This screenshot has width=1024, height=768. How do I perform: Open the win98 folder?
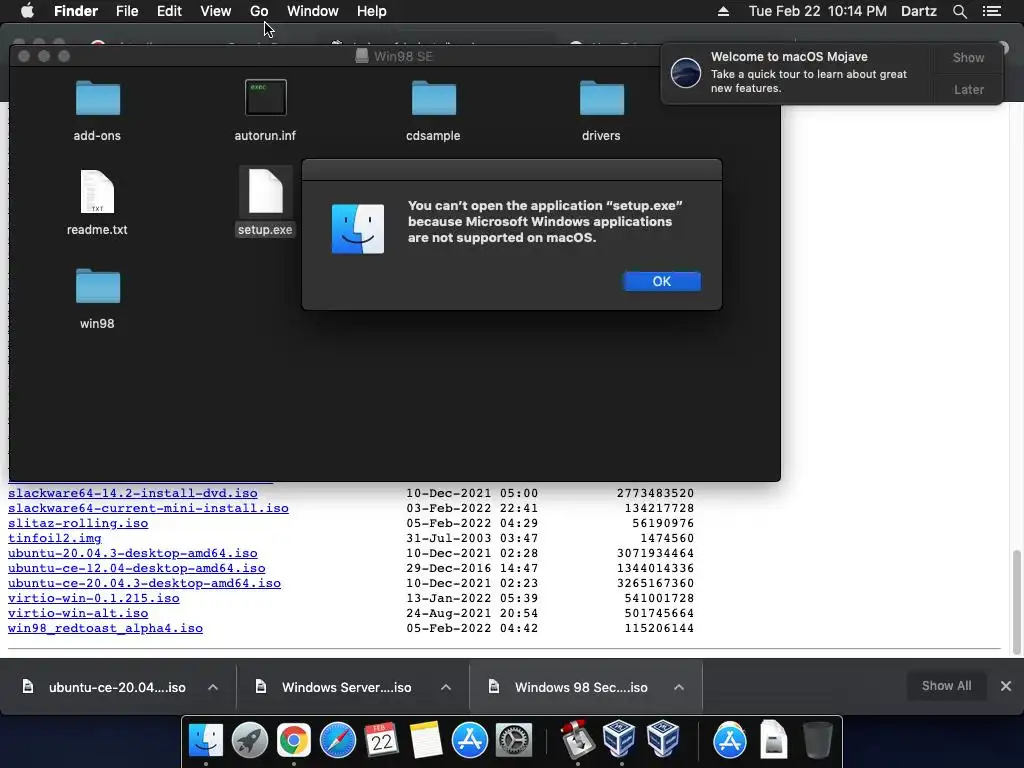[x=97, y=287]
